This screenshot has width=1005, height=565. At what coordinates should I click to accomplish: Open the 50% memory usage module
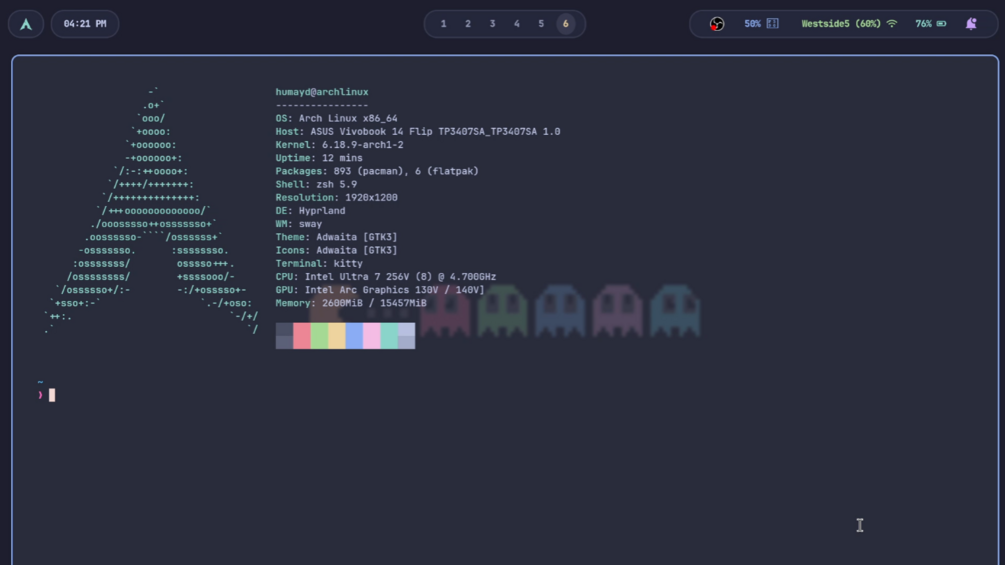coord(761,24)
